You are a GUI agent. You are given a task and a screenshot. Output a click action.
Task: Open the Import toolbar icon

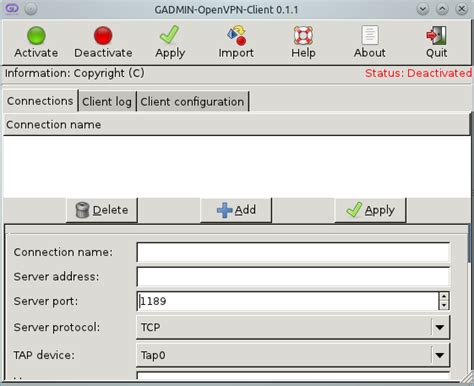click(236, 35)
